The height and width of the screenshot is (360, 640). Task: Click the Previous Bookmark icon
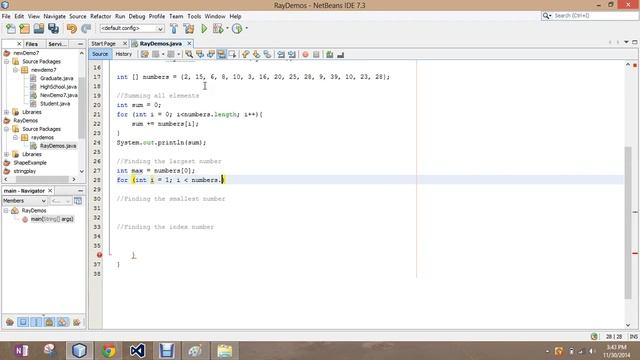(x=245, y=54)
